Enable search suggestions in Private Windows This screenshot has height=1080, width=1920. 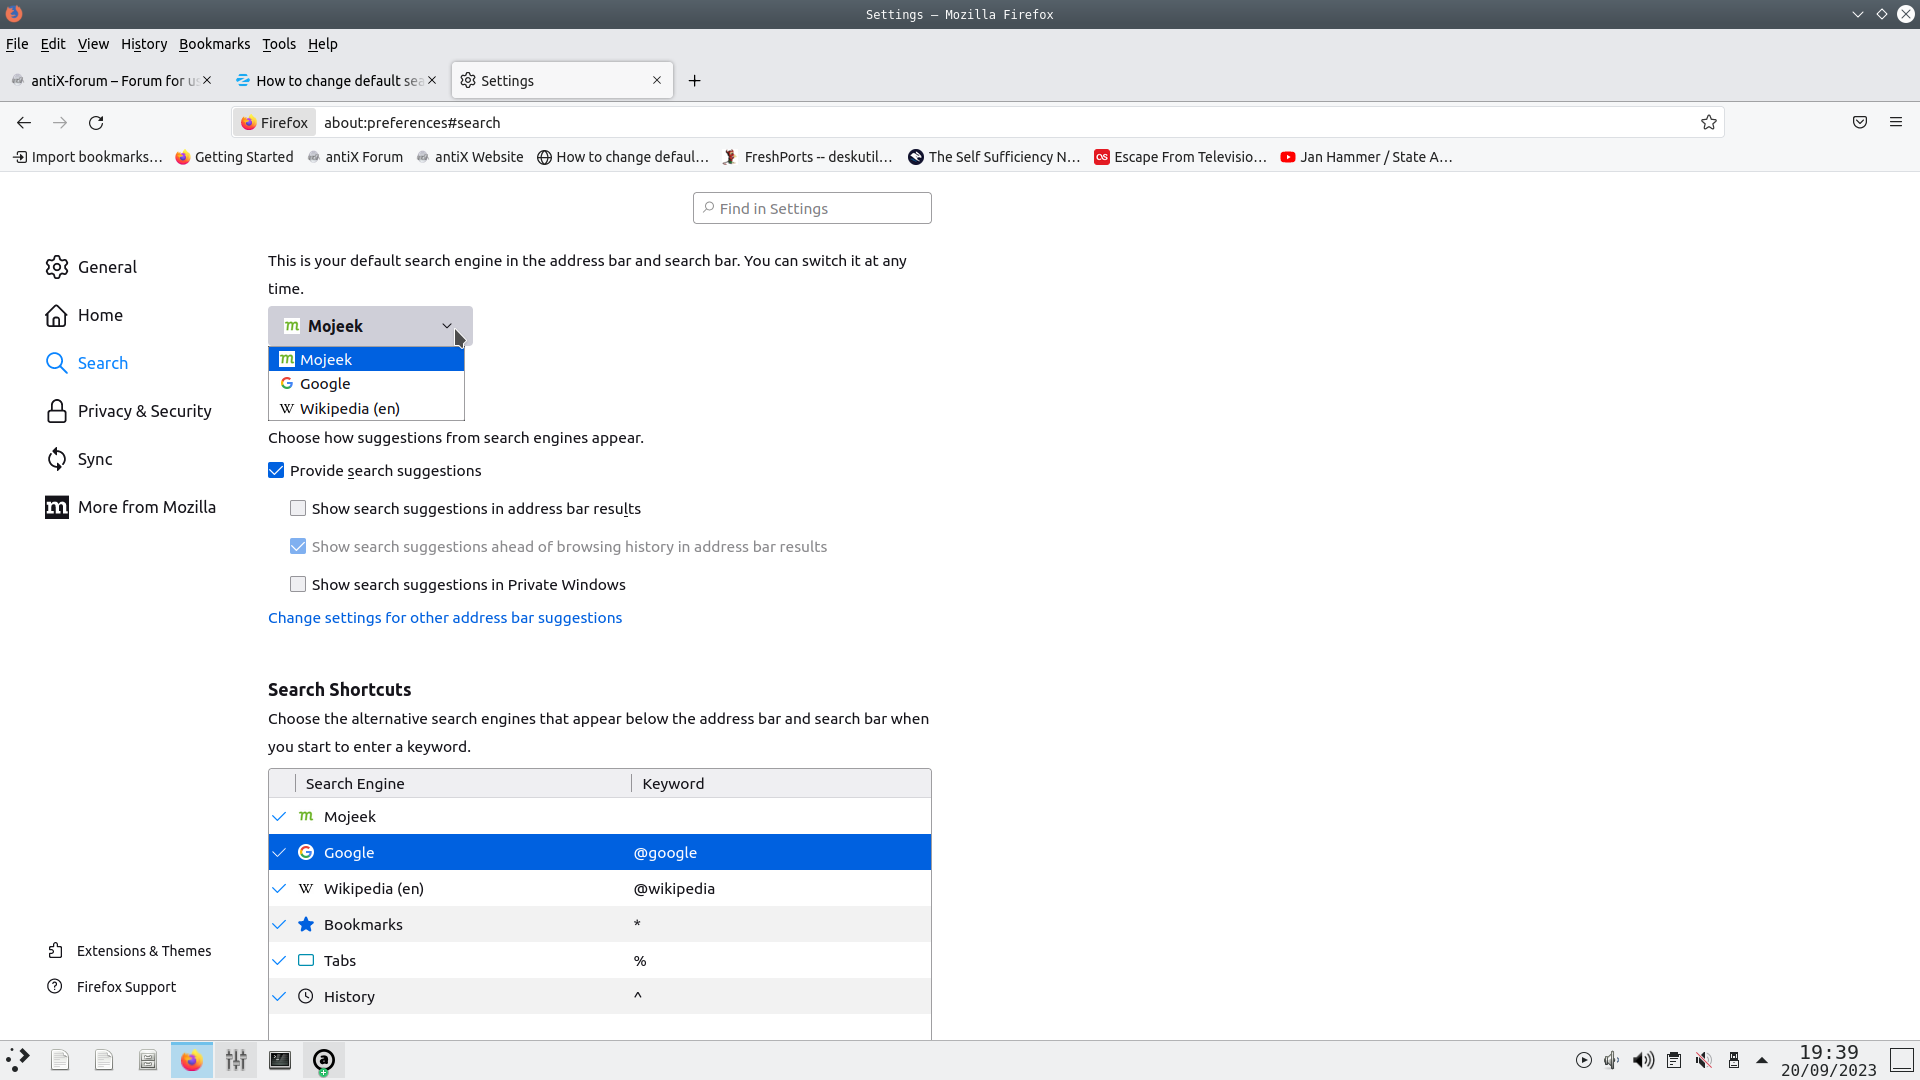pos(298,584)
